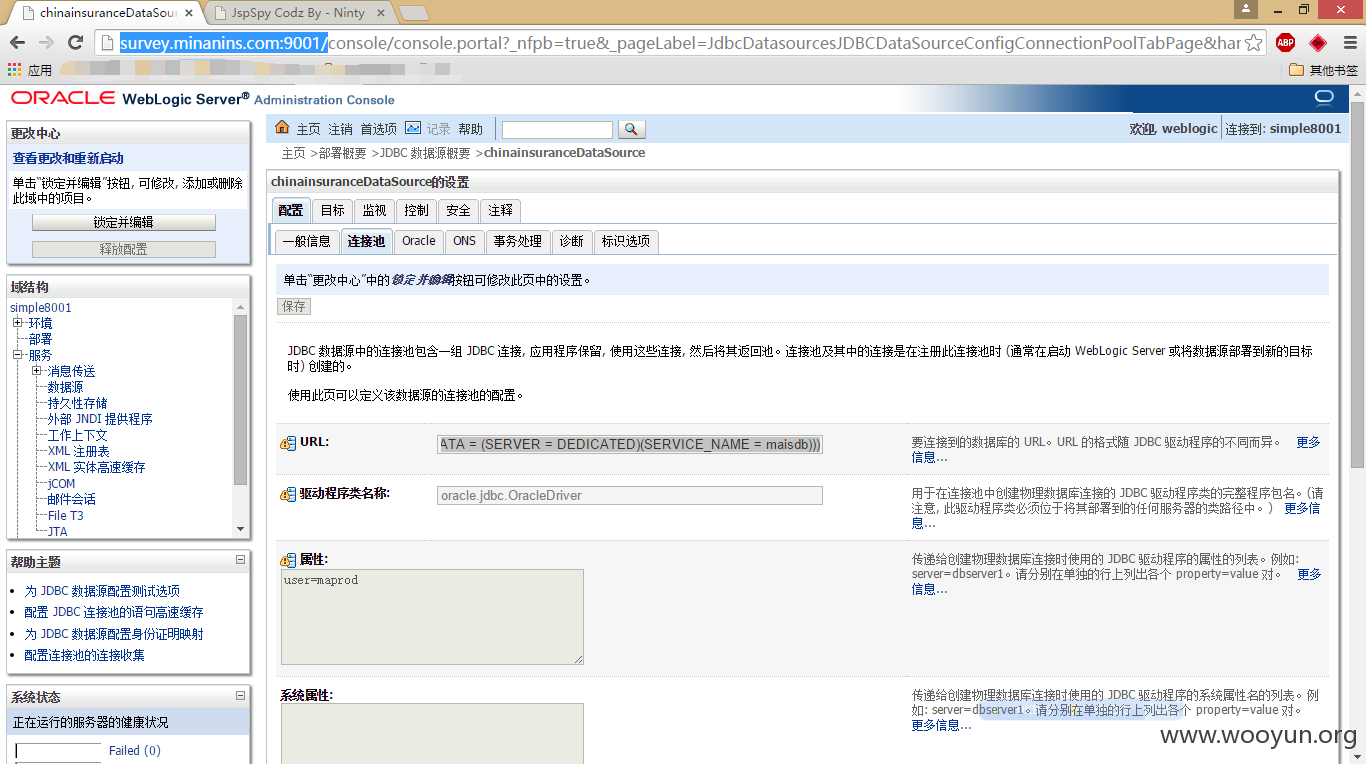
Task: Select 持久性存储 in domain tree
Action: tap(78, 403)
